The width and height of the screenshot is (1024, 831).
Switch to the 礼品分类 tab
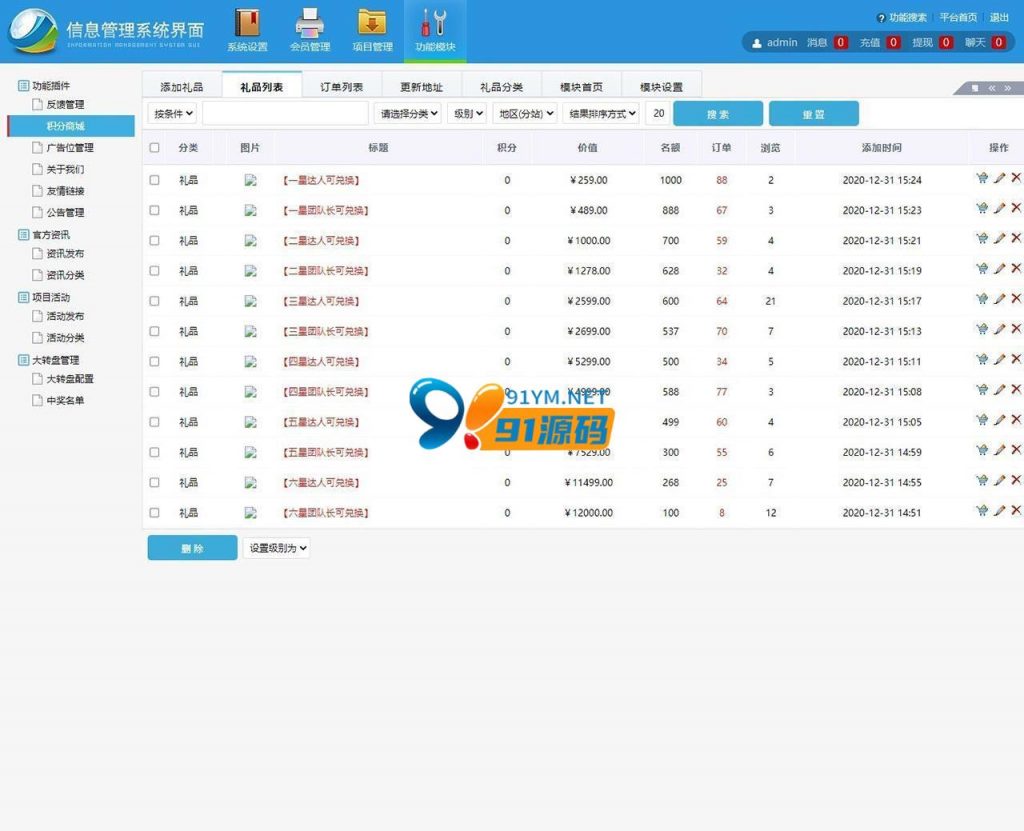[x=502, y=87]
